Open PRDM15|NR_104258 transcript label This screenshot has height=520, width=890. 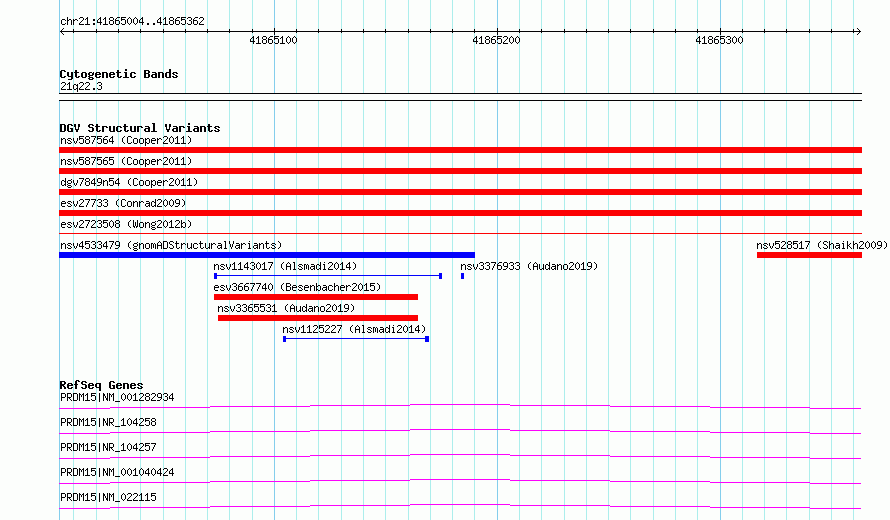click(108, 422)
